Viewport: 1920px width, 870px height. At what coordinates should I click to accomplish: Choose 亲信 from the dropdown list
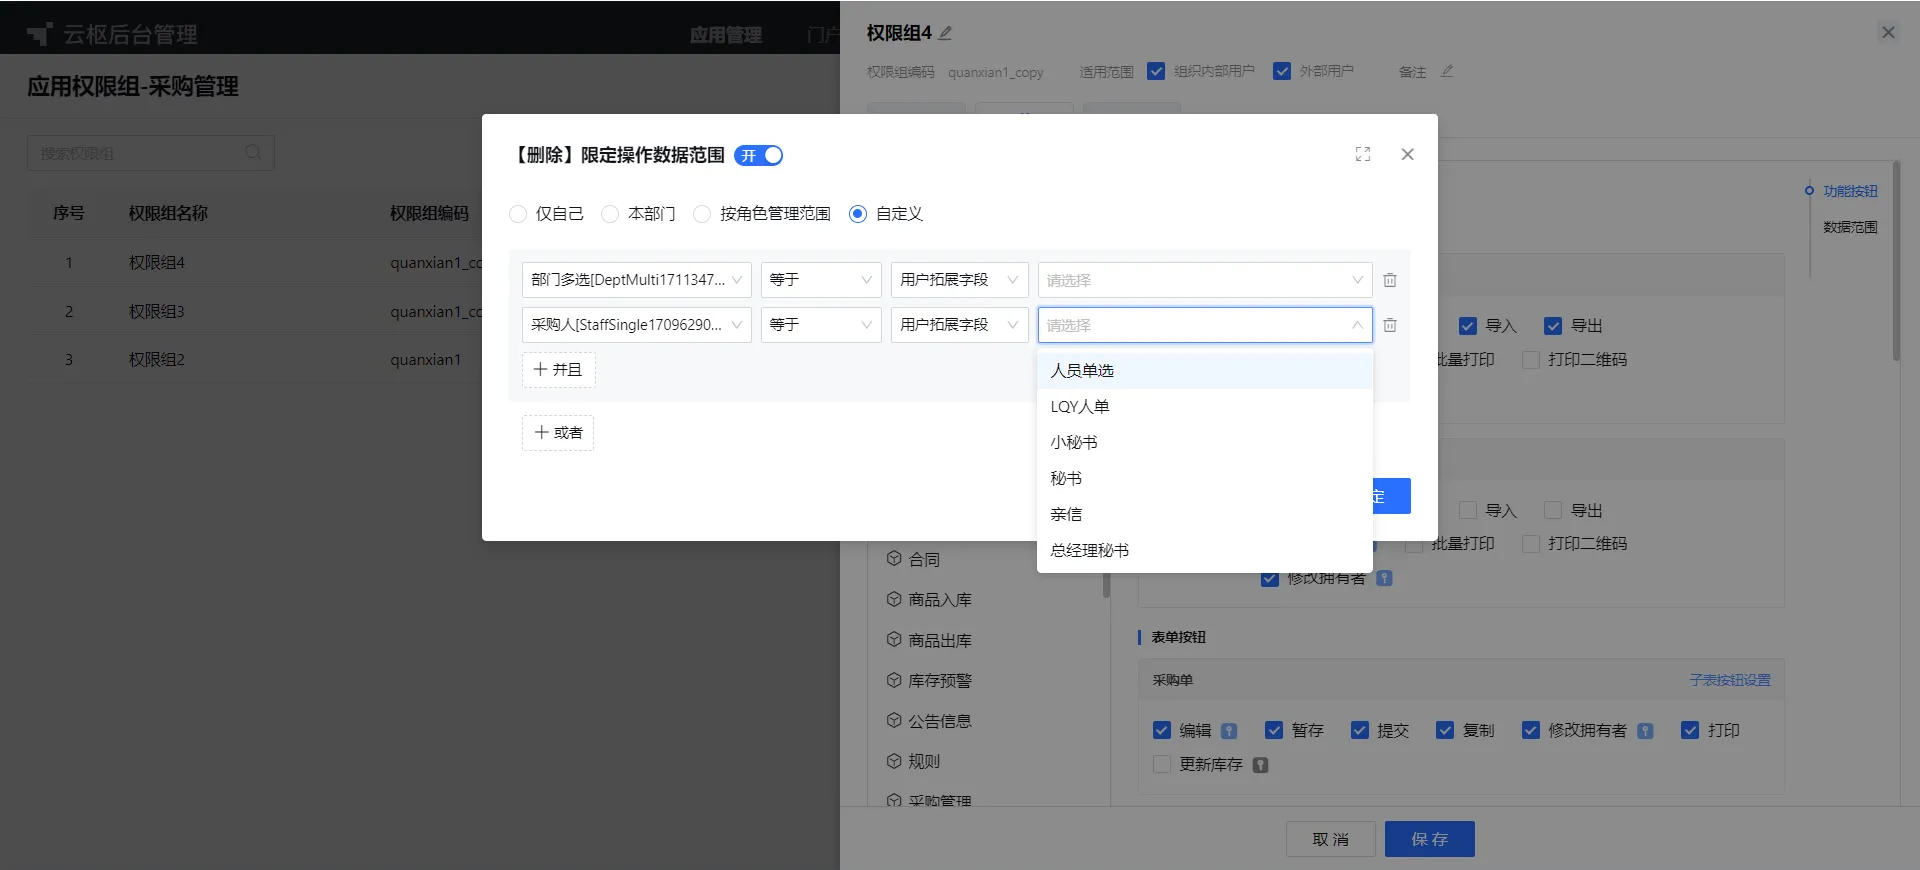pyautogui.click(x=1205, y=515)
